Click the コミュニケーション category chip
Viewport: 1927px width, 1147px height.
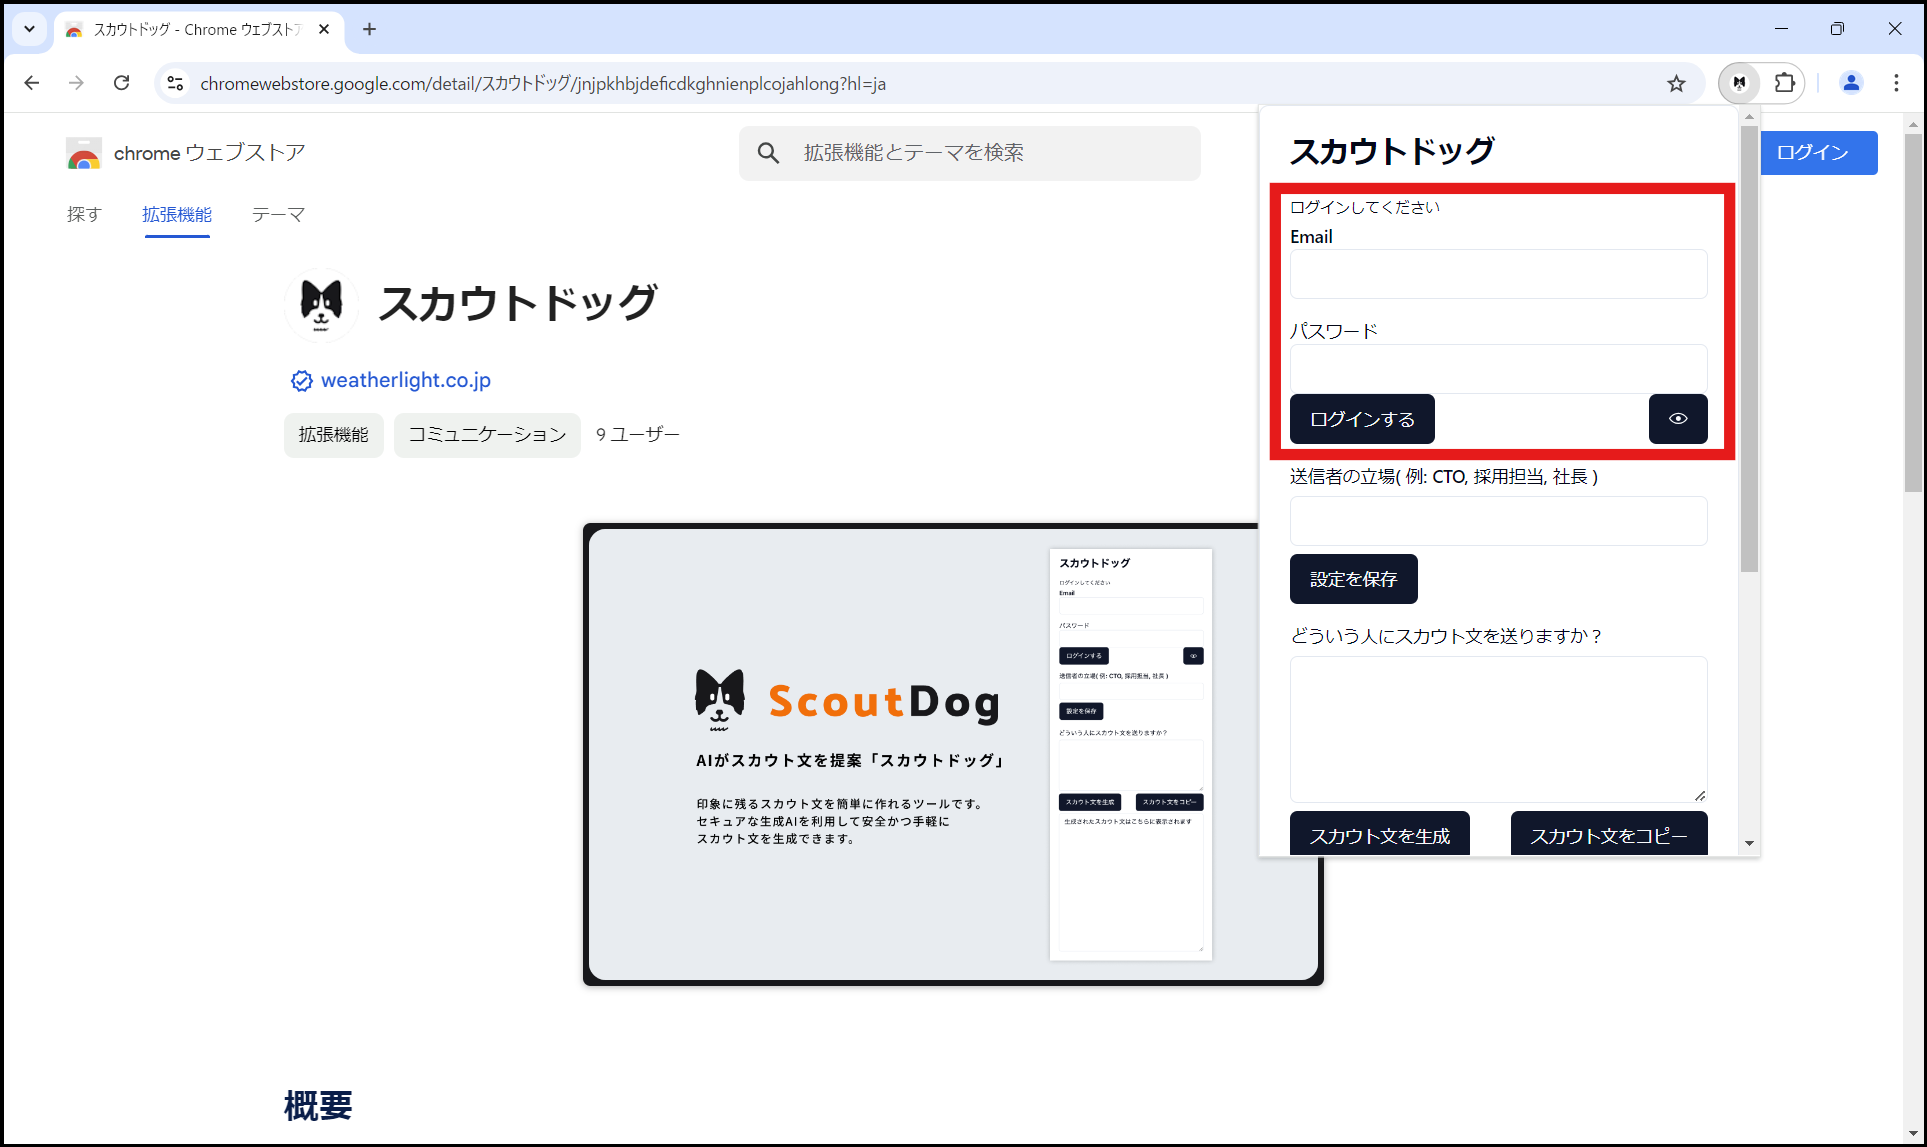click(x=487, y=435)
